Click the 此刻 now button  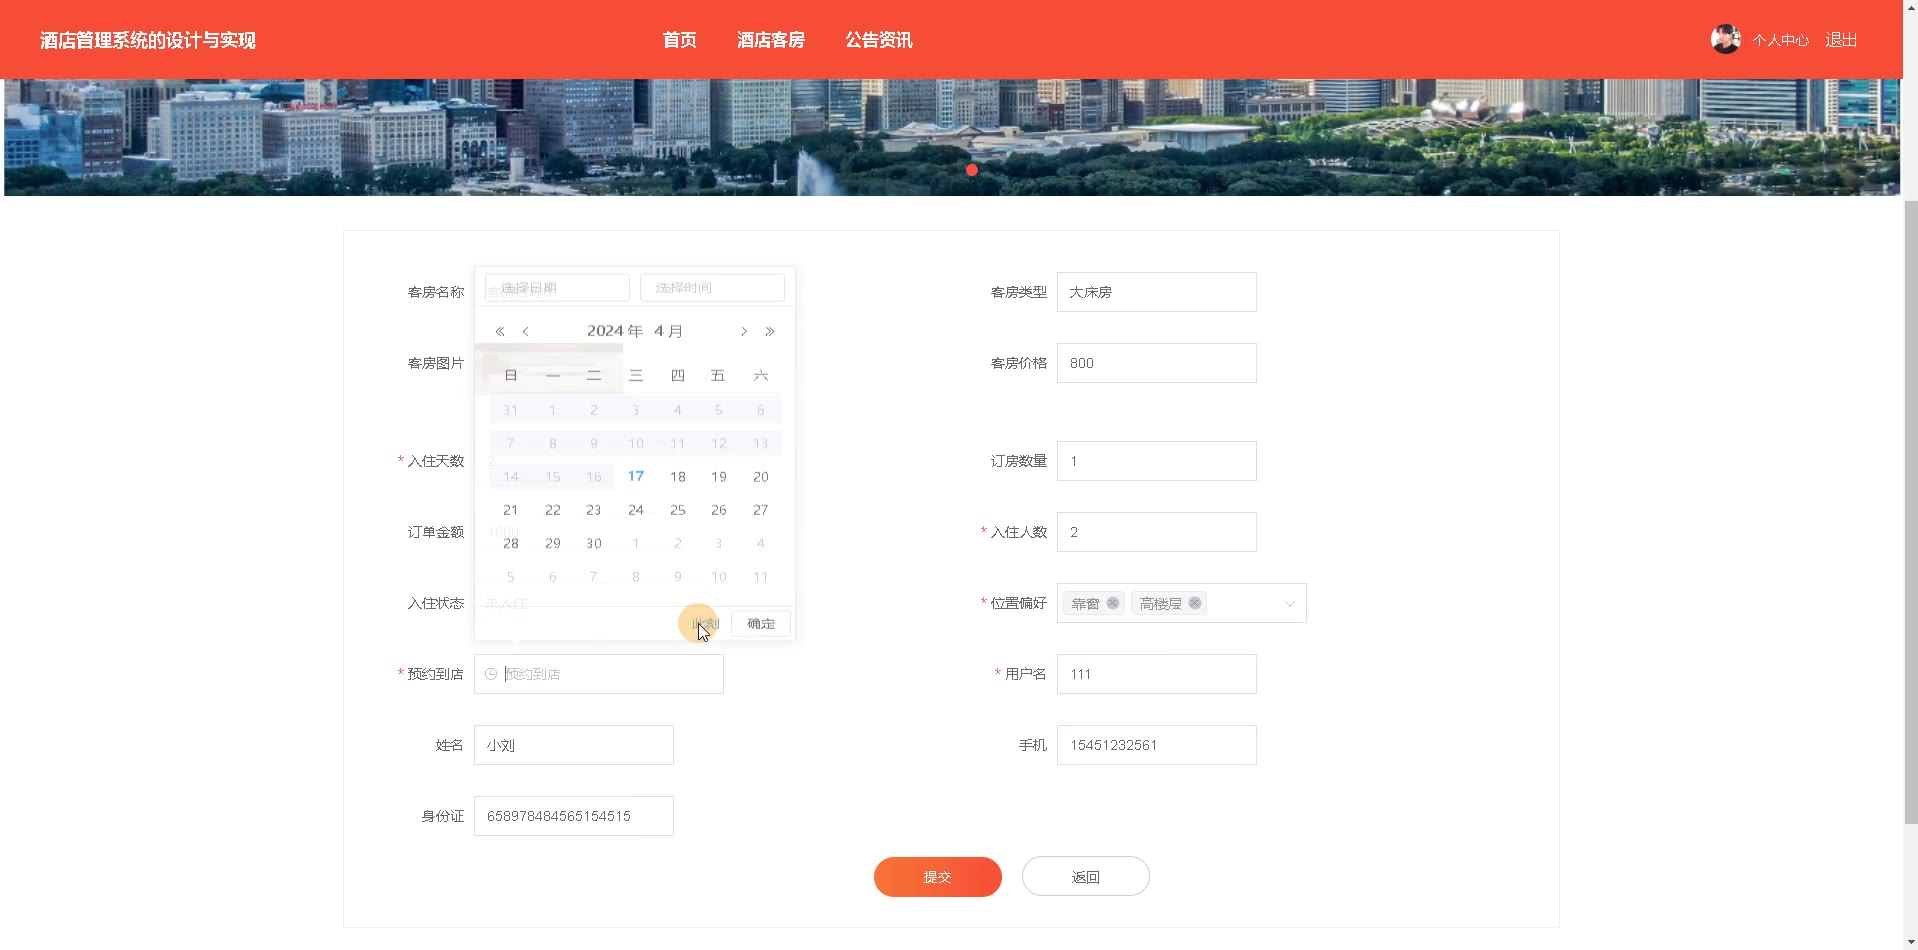705,623
